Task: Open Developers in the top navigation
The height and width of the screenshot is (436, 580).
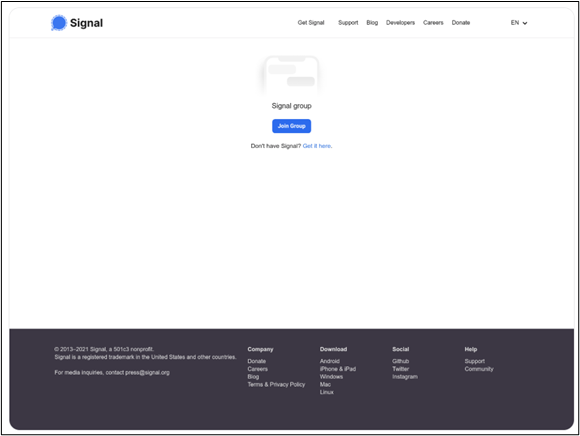Action: point(400,23)
